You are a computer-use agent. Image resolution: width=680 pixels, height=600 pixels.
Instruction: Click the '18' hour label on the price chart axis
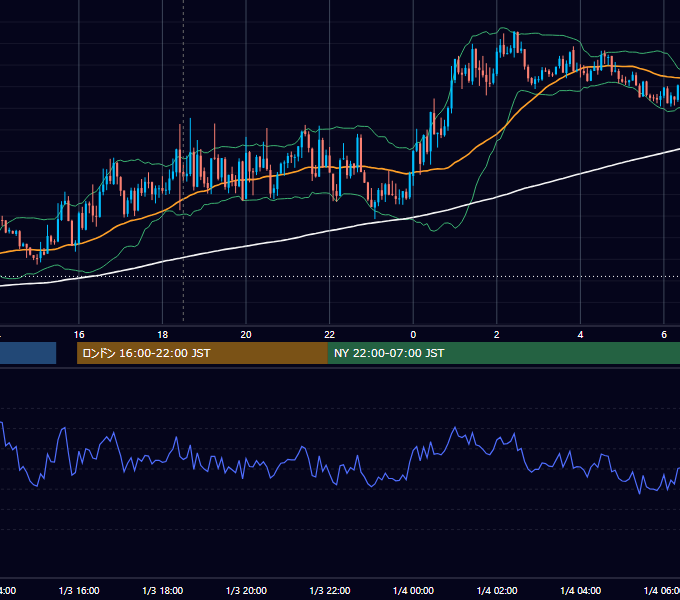[162, 335]
